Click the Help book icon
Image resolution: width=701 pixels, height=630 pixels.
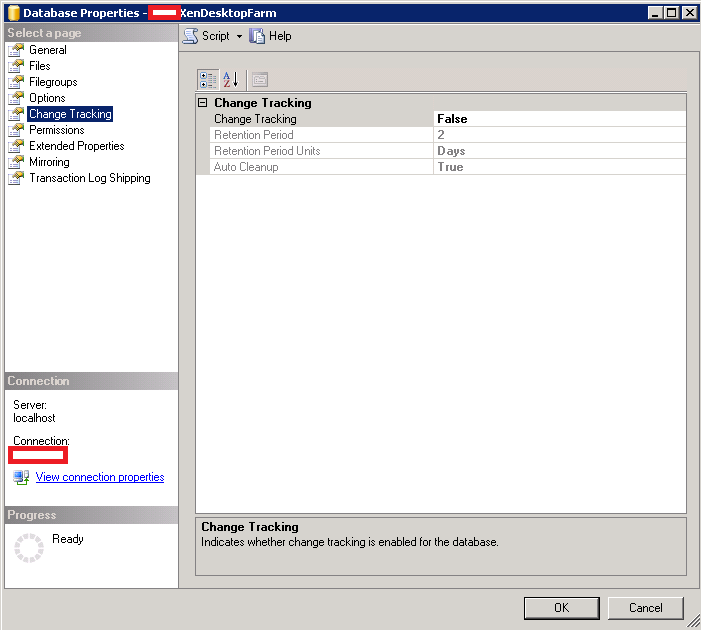[x=258, y=36]
